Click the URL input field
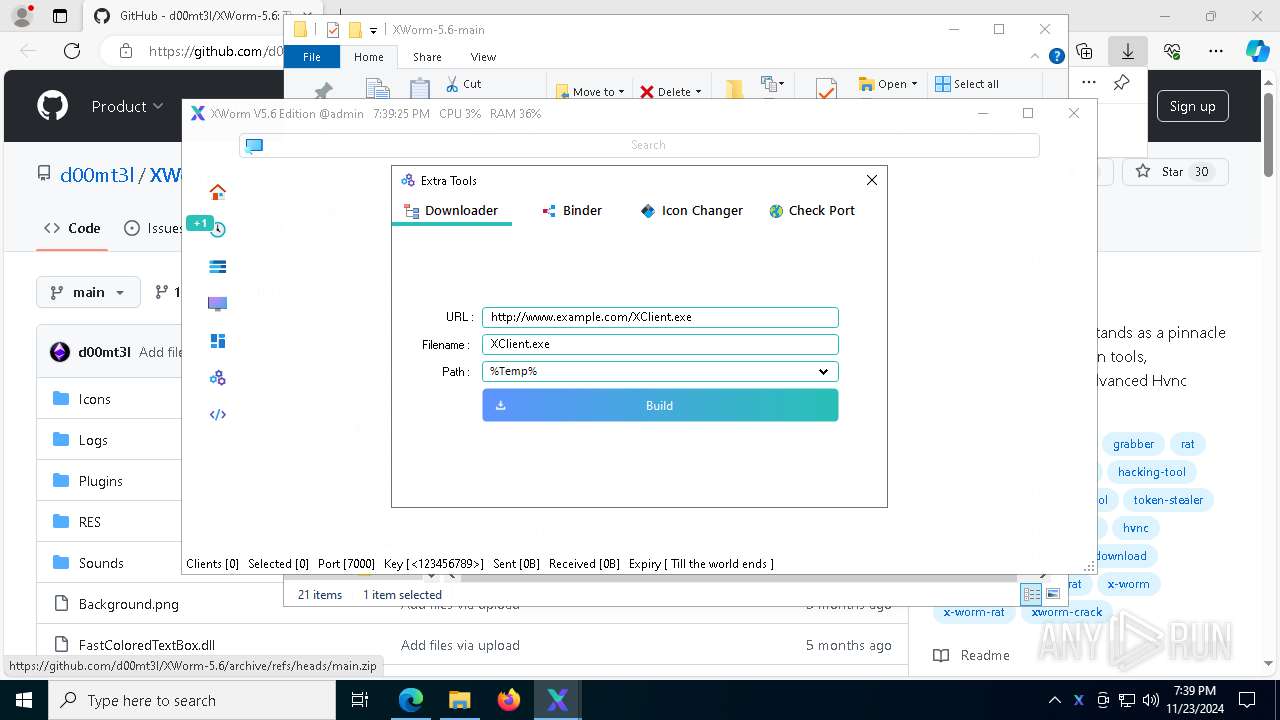The height and width of the screenshot is (720, 1280). (x=660, y=317)
